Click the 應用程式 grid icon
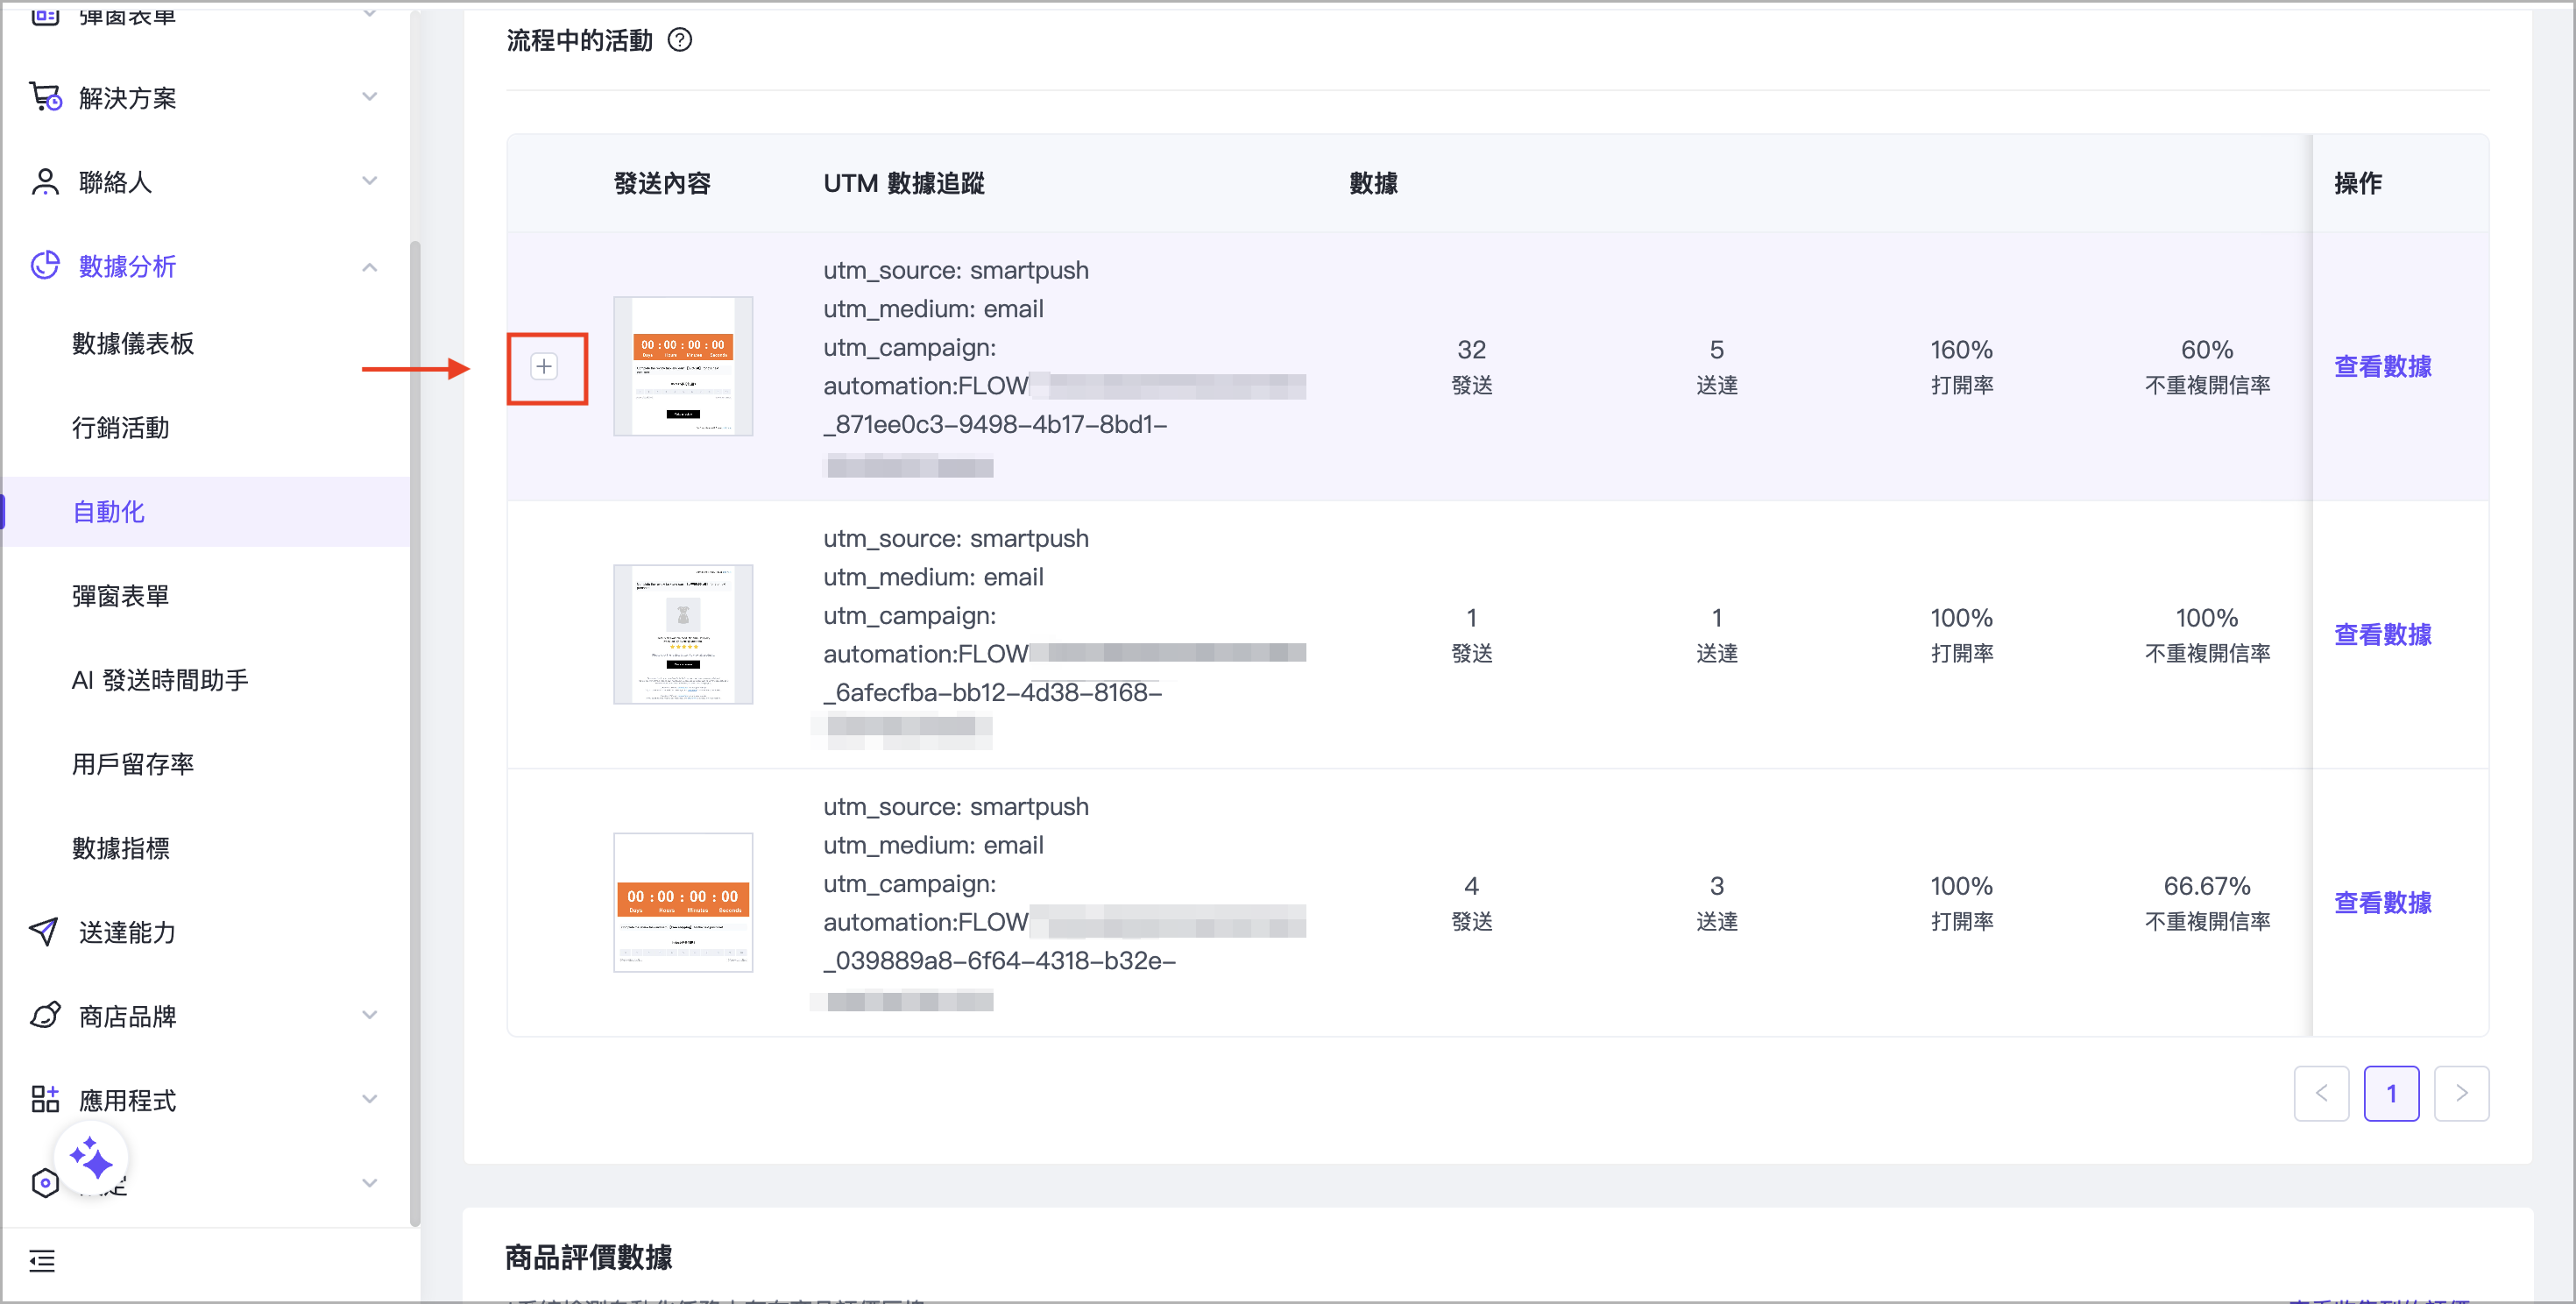The width and height of the screenshot is (2576, 1304). point(45,1100)
